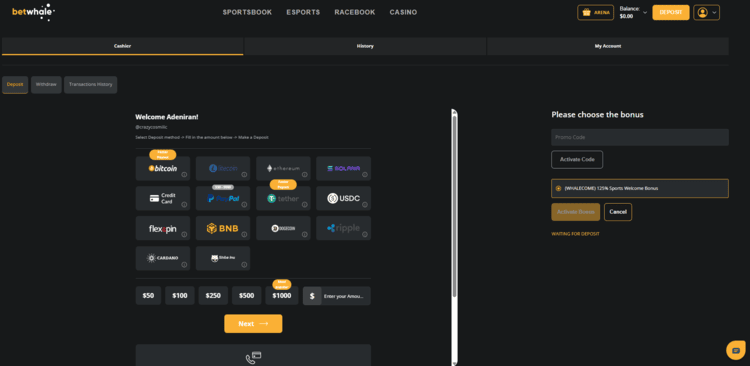Open the info icon on the Flexepin tile
750x366 pixels.
click(x=184, y=234)
